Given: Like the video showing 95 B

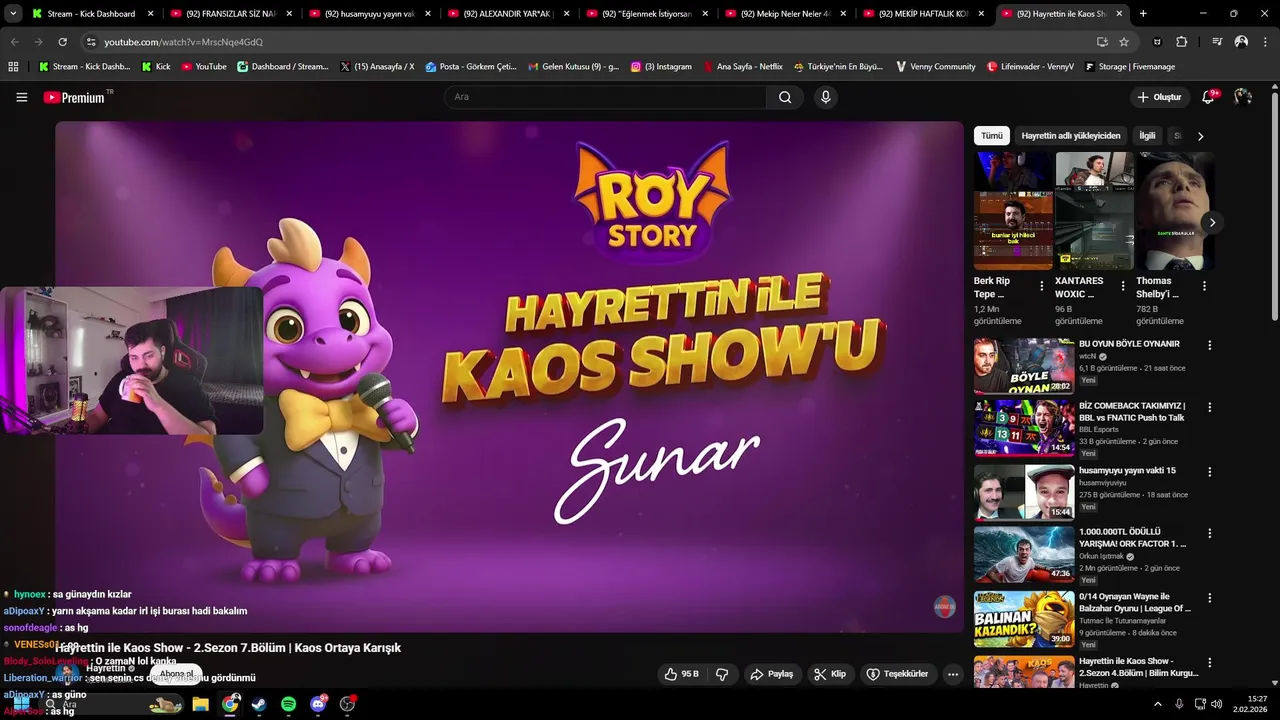Looking at the screenshot, I should (x=681, y=674).
